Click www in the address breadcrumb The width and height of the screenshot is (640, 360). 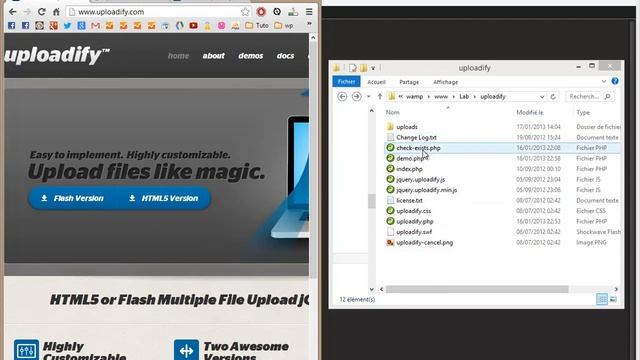point(441,97)
